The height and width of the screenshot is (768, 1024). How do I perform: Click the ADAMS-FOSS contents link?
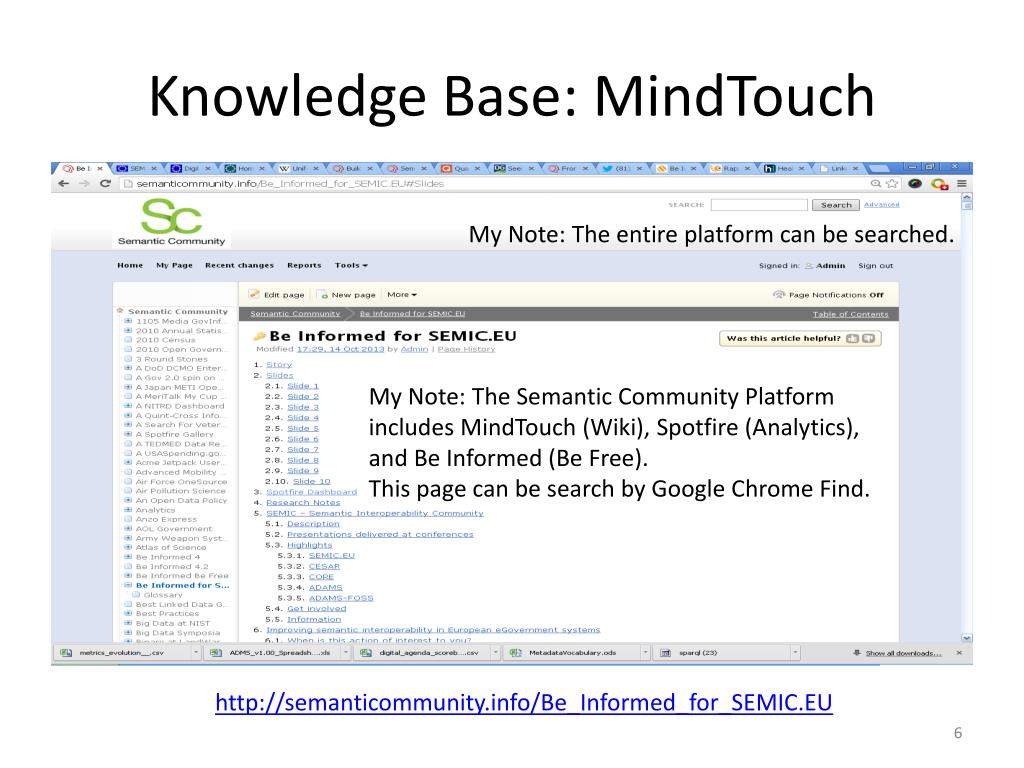[341, 598]
